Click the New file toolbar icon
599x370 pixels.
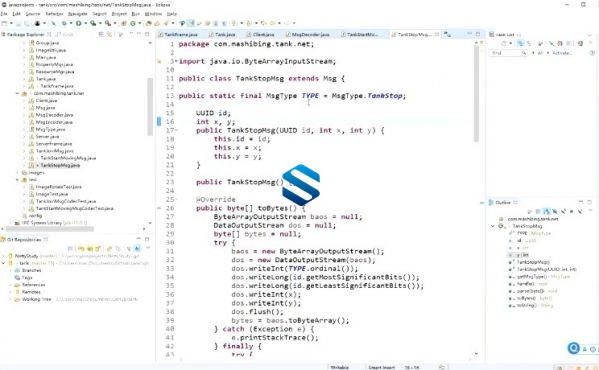(x=4, y=23)
